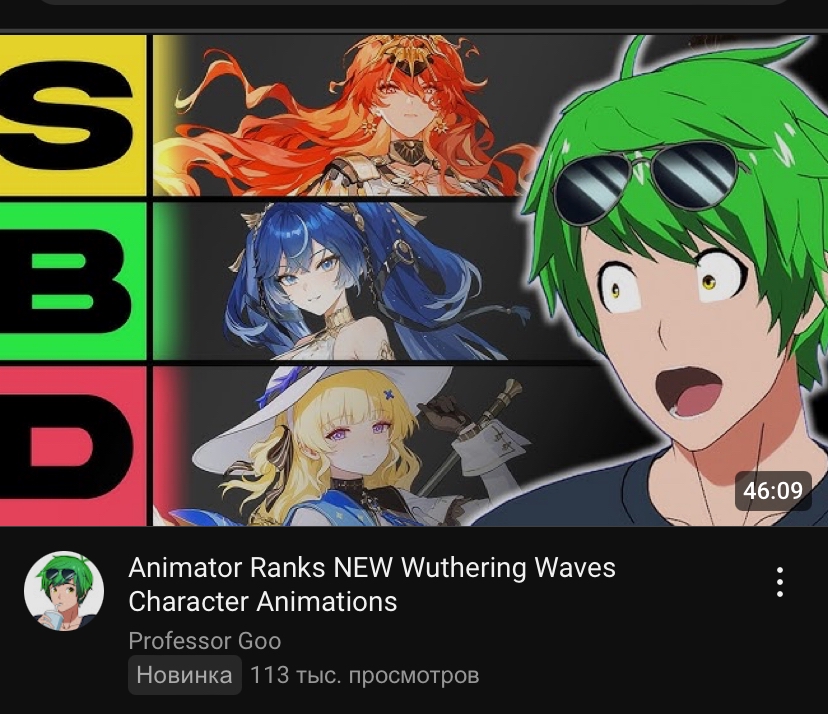
Task: Tap the yellow S tier label
Action: coord(73,115)
